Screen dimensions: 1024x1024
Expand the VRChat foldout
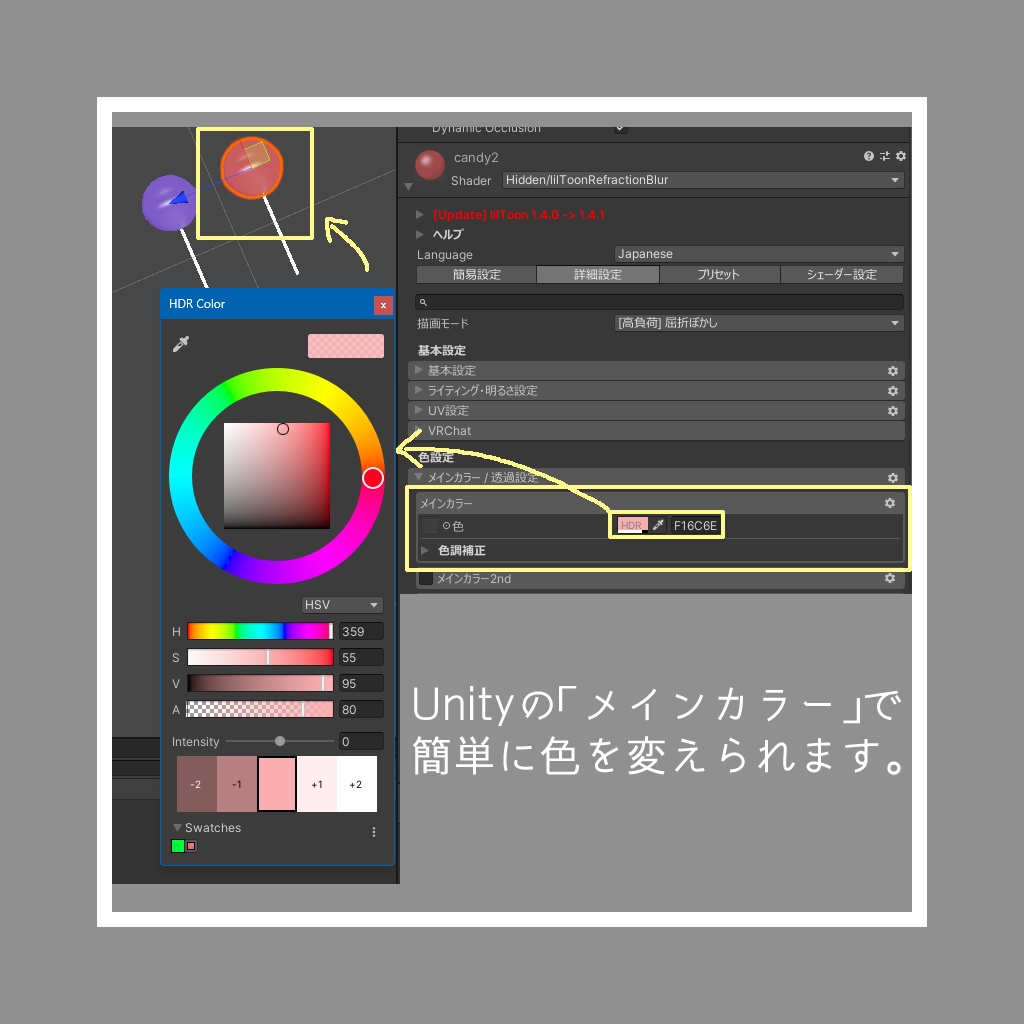pyautogui.click(x=419, y=430)
